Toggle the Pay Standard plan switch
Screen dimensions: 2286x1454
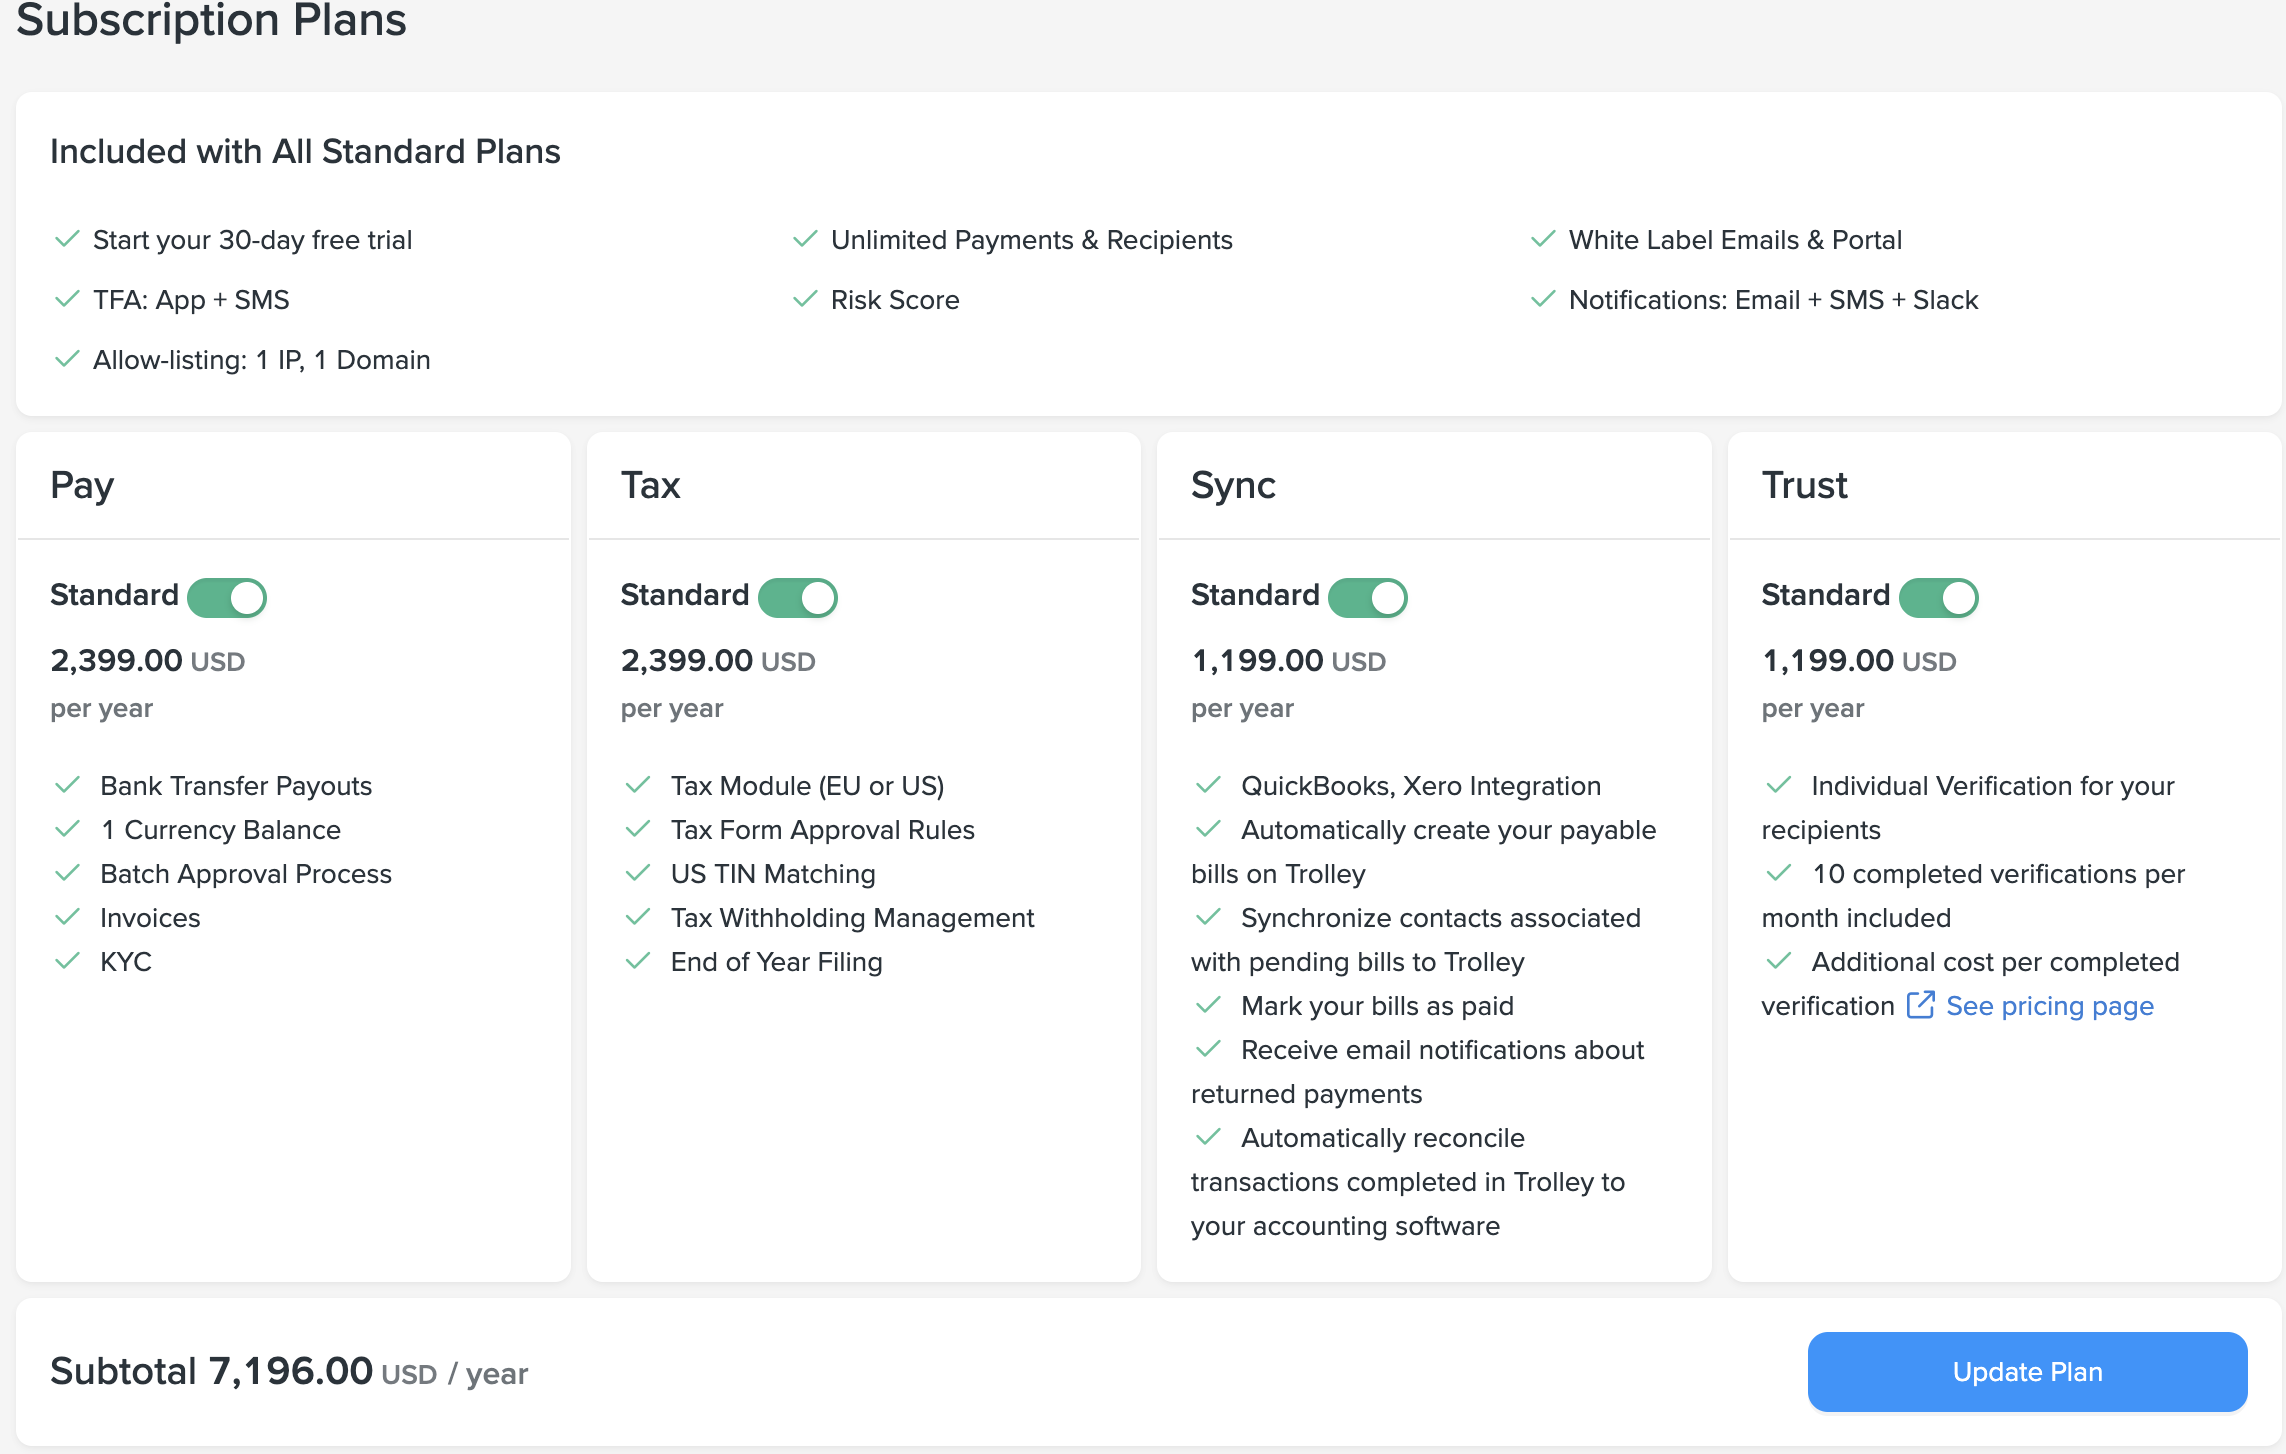click(227, 597)
